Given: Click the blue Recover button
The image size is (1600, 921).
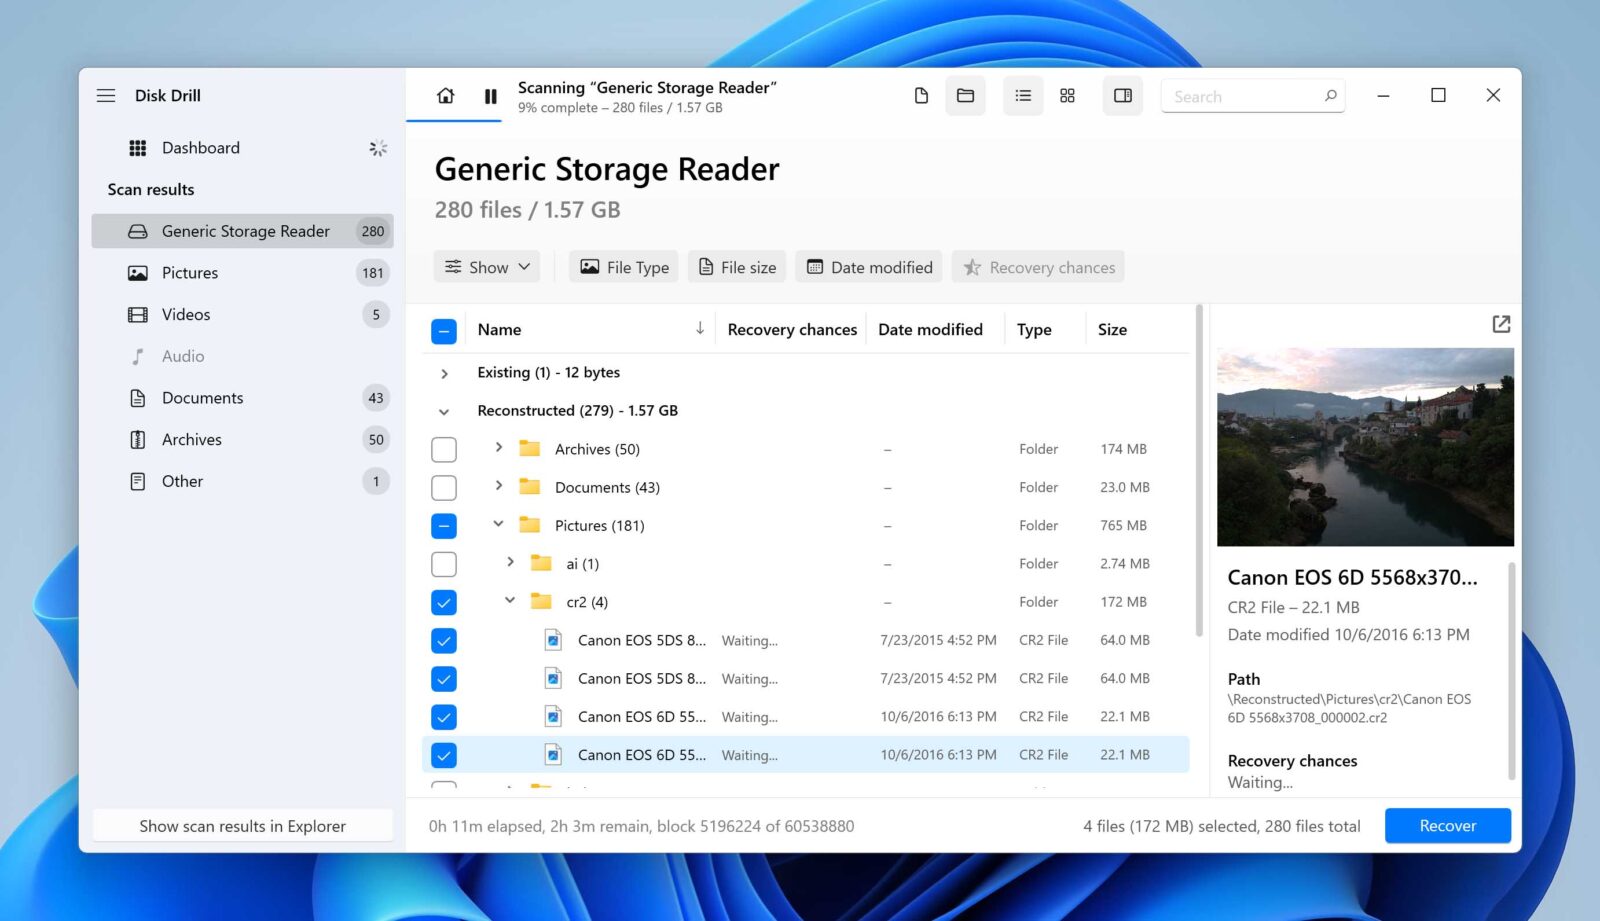Looking at the screenshot, I should (x=1447, y=826).
